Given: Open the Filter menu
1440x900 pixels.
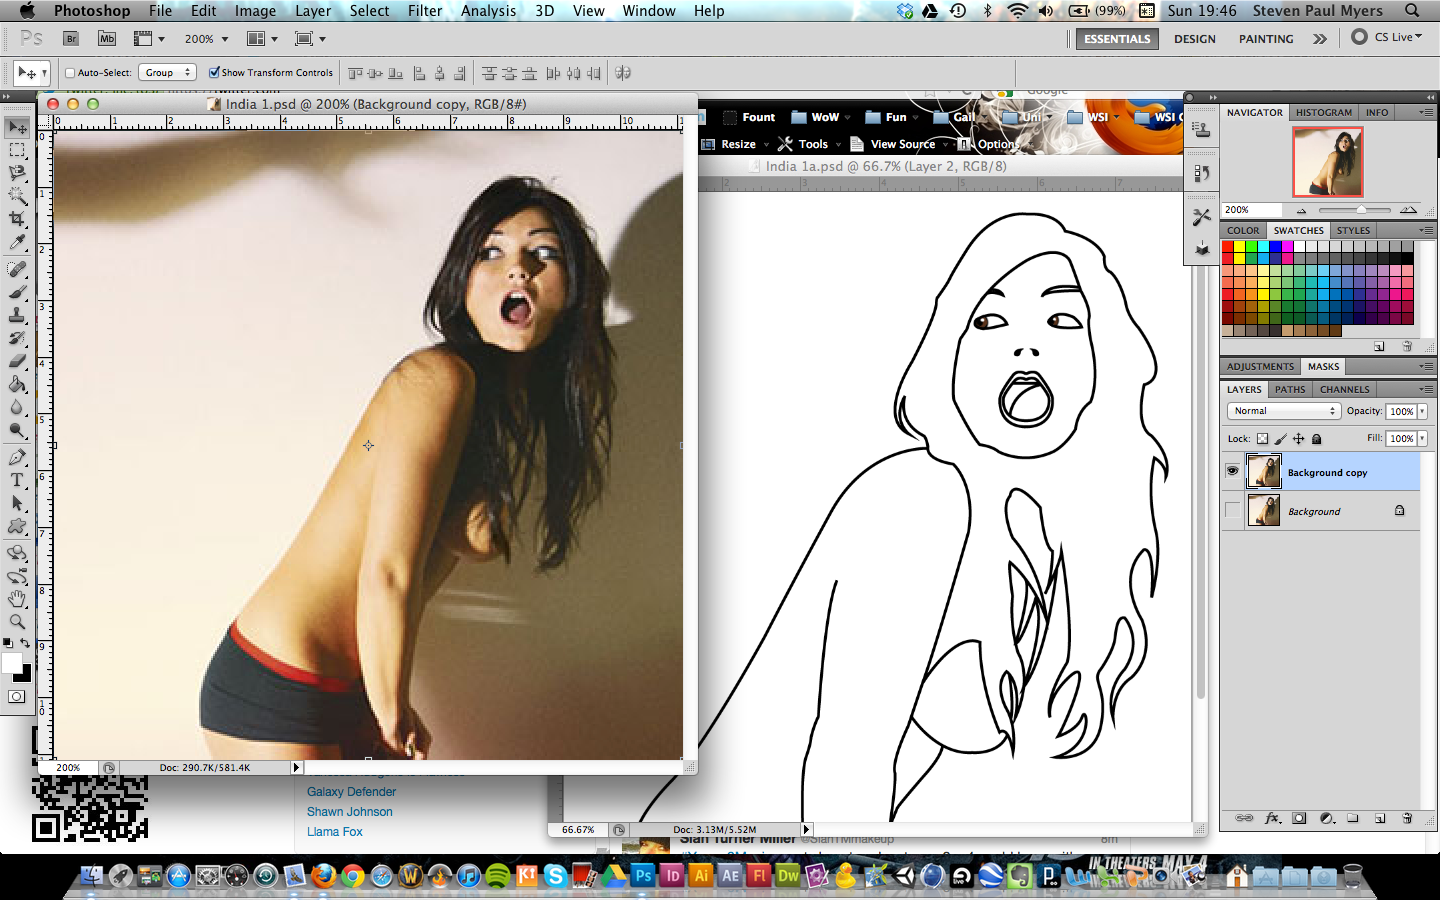Looking at the screenshot, I should pos(425,10).
